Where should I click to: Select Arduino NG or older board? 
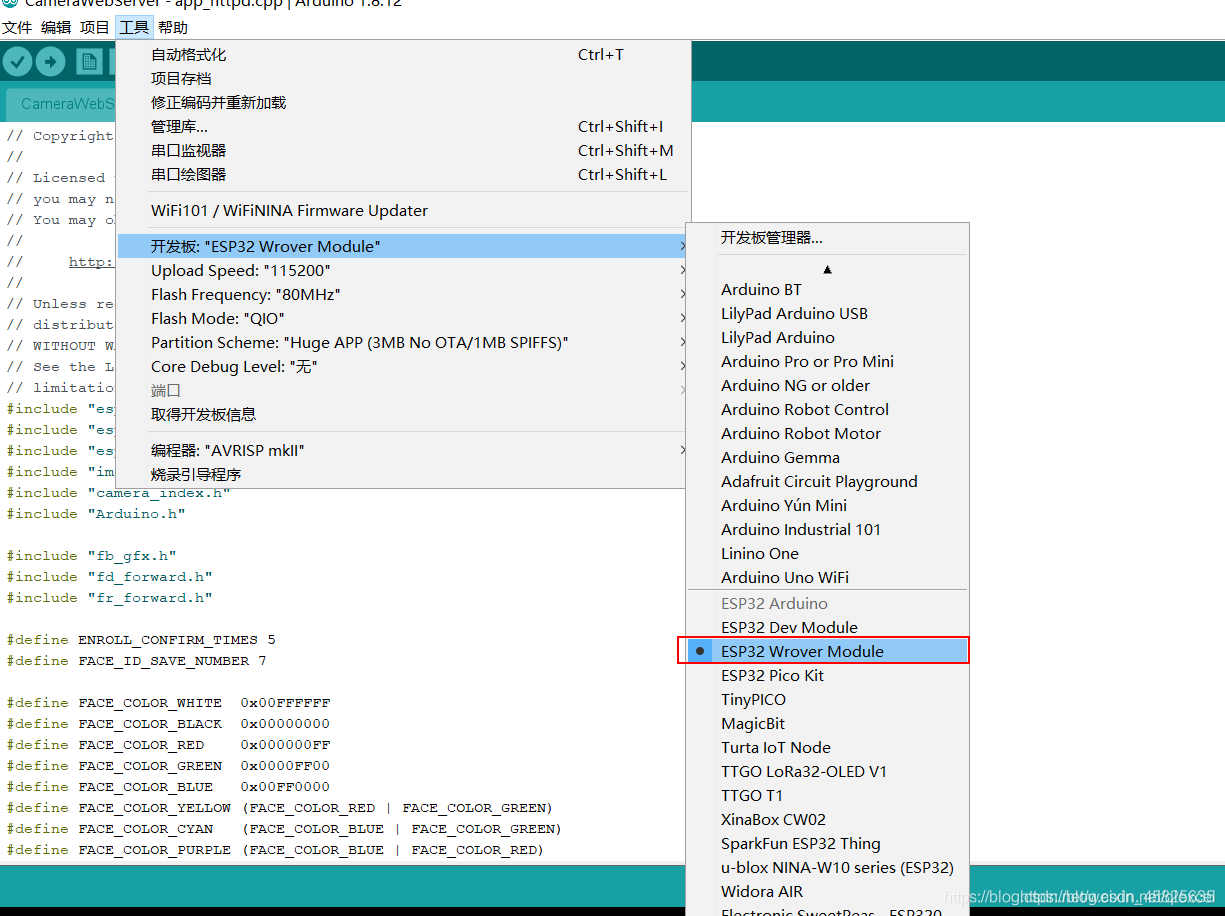click(827, 386)
